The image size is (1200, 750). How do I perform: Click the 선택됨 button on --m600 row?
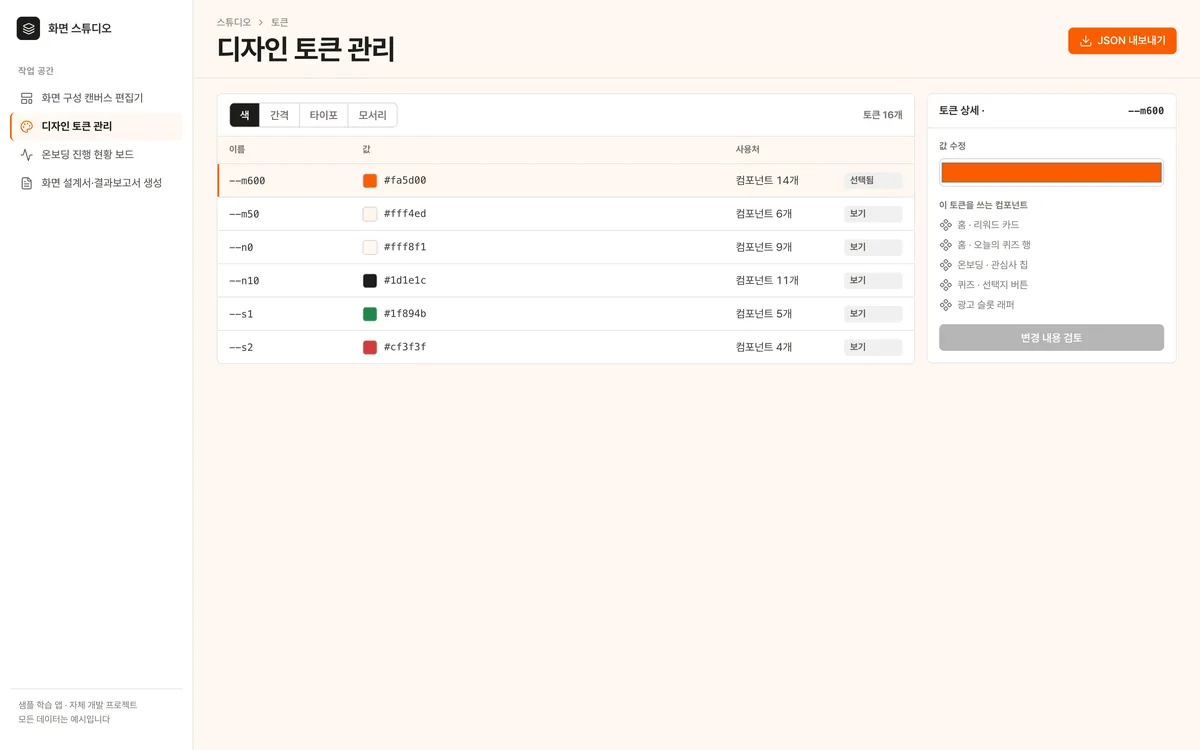[x=873, y=181]
